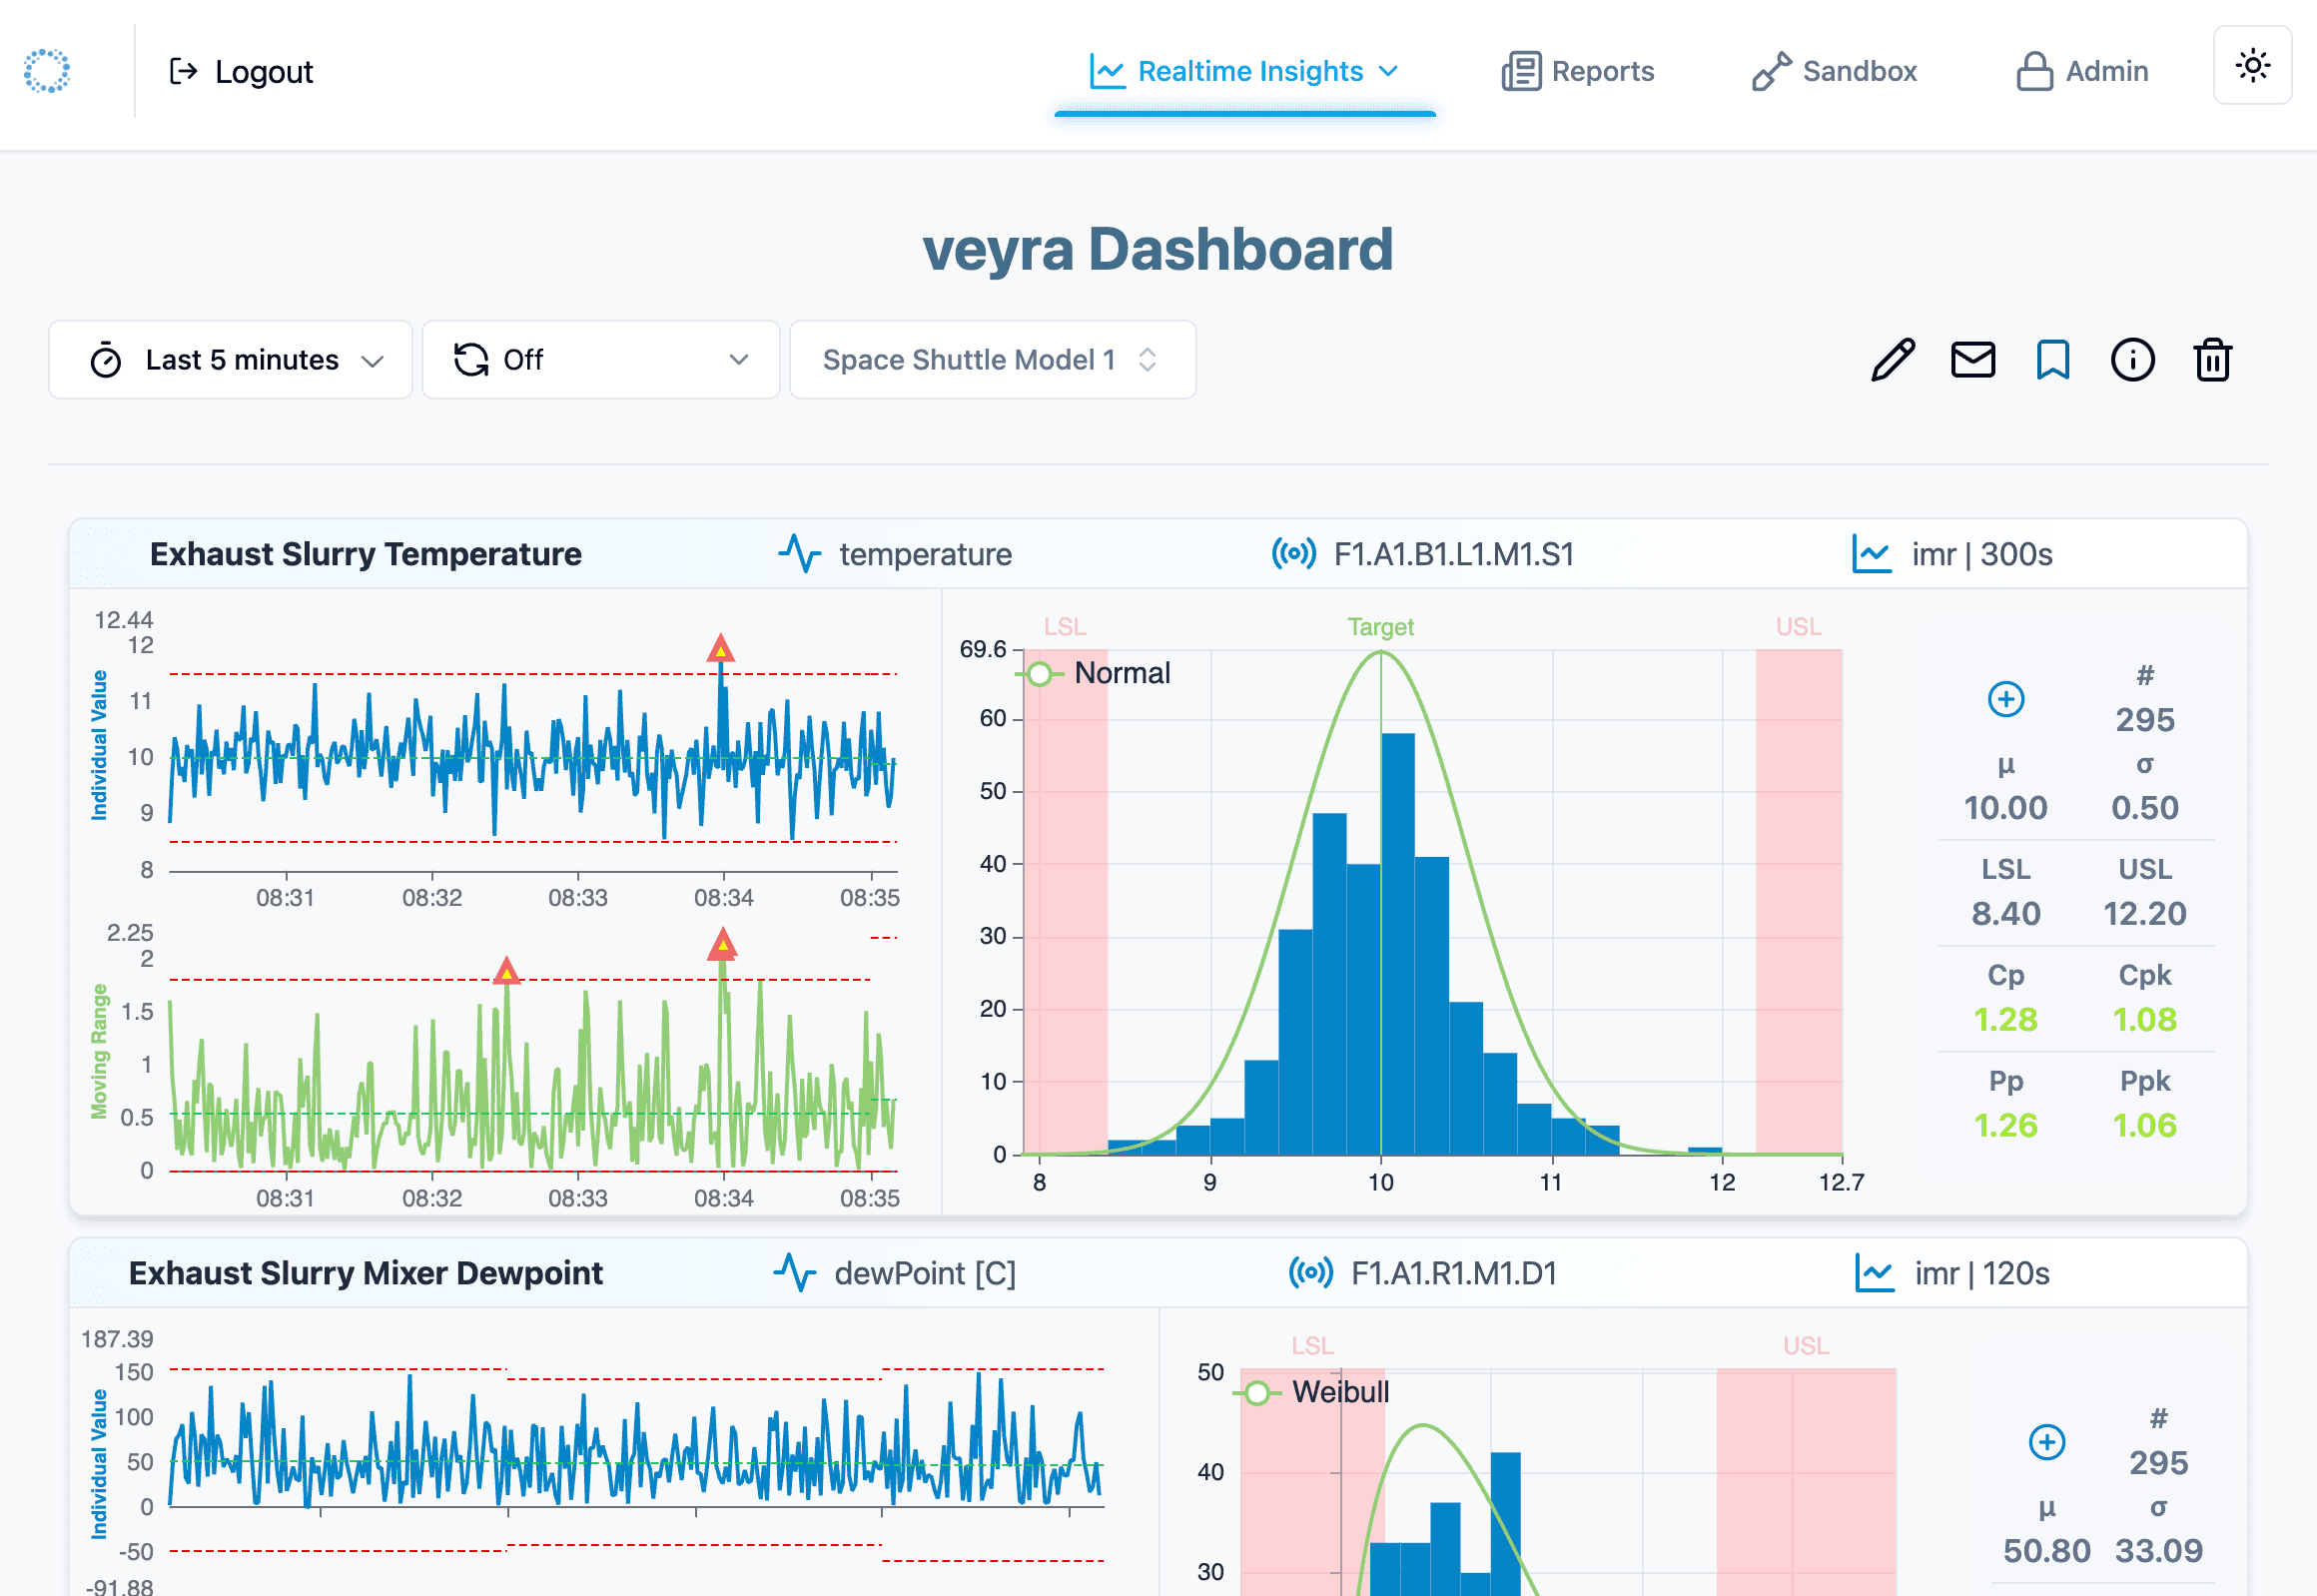Open the Realtime Insights menu

click(1244, 72)
